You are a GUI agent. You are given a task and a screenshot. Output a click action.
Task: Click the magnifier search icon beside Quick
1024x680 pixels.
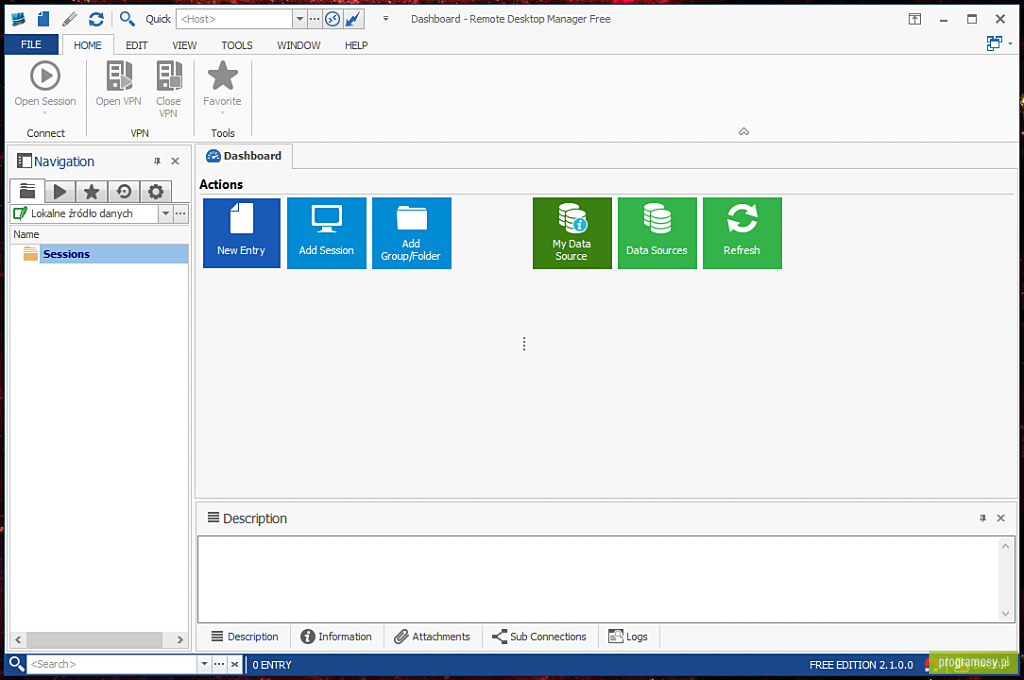tap(127, 19)
